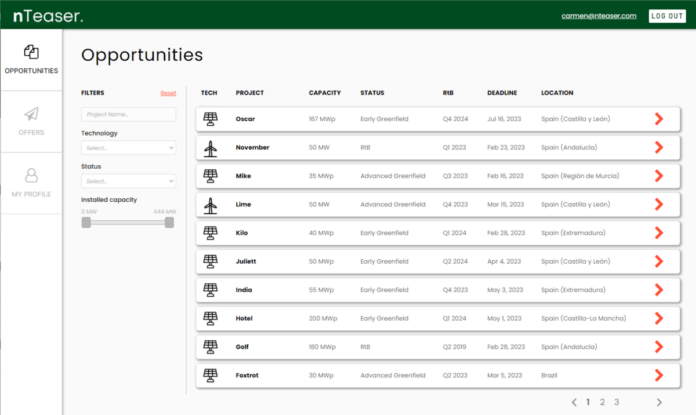The width and height of the screenshot is (696, 415).
Task: Open Mike project via its red arrow
Action: pos(658,176)
